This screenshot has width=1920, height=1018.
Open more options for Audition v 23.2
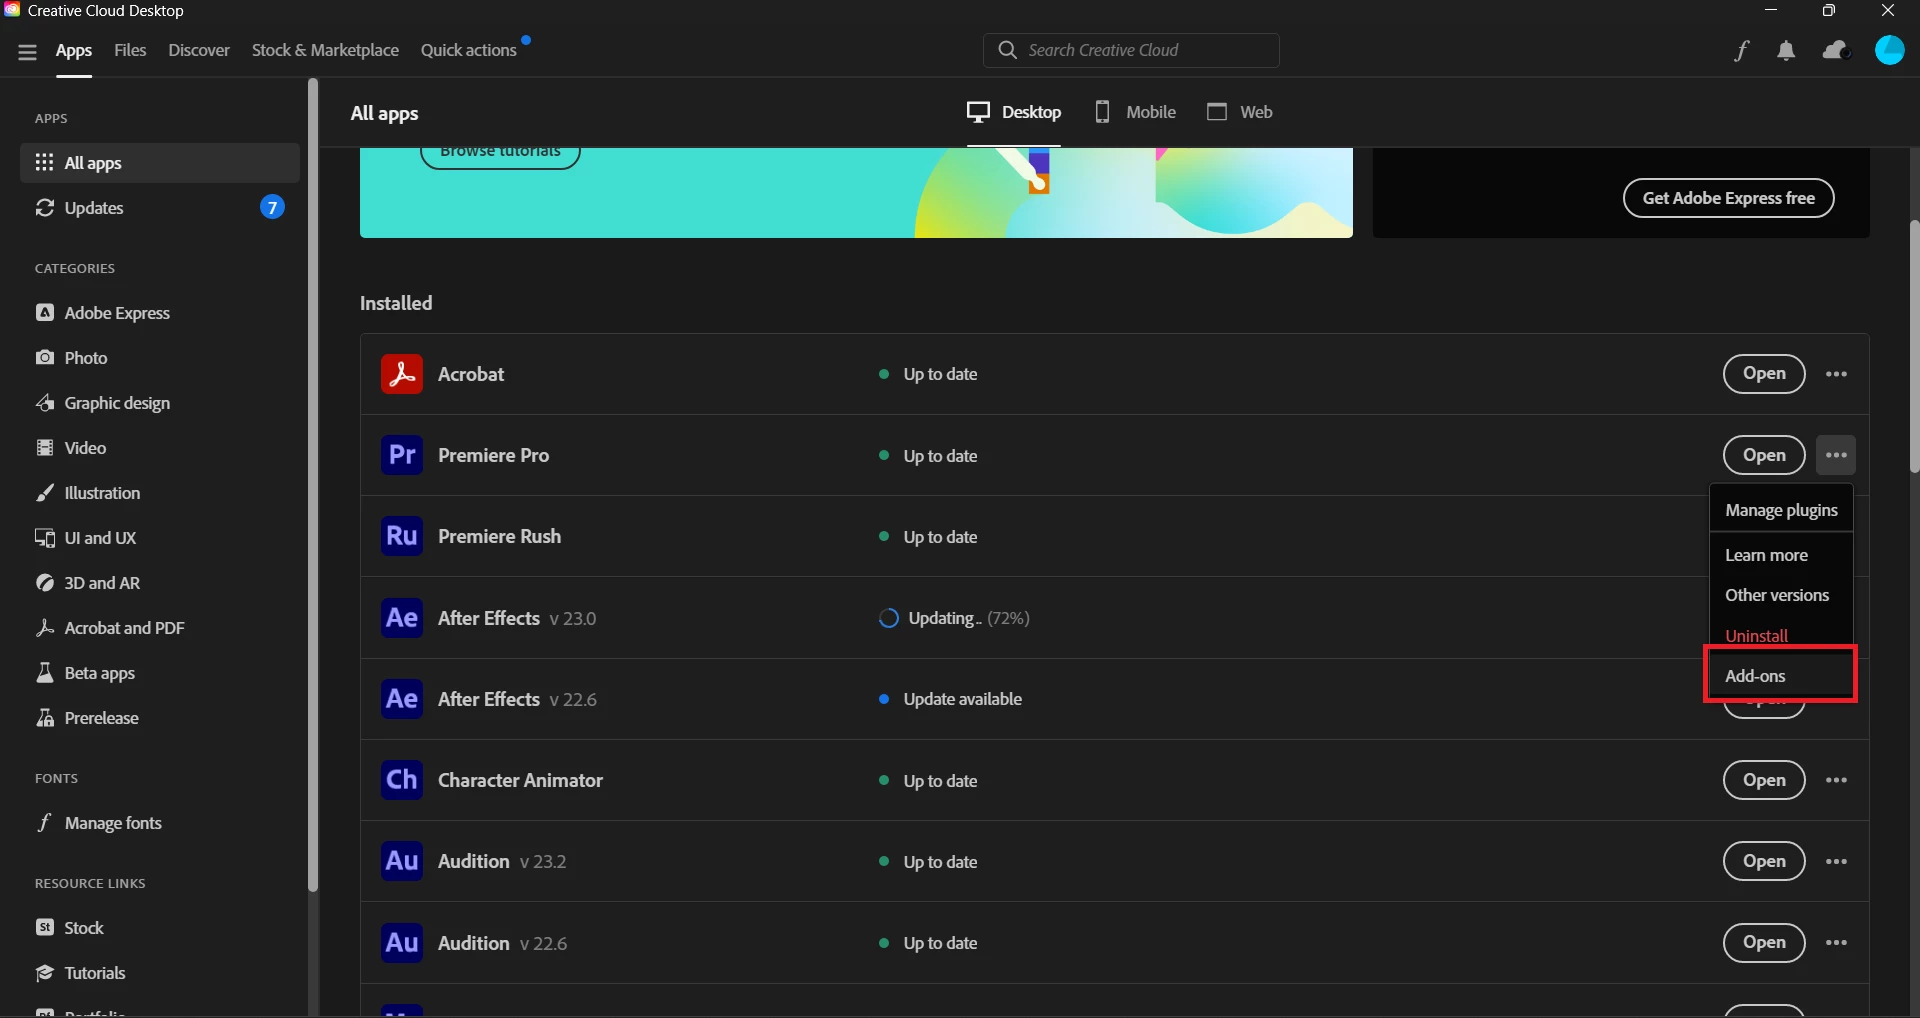pos(1836,861)
